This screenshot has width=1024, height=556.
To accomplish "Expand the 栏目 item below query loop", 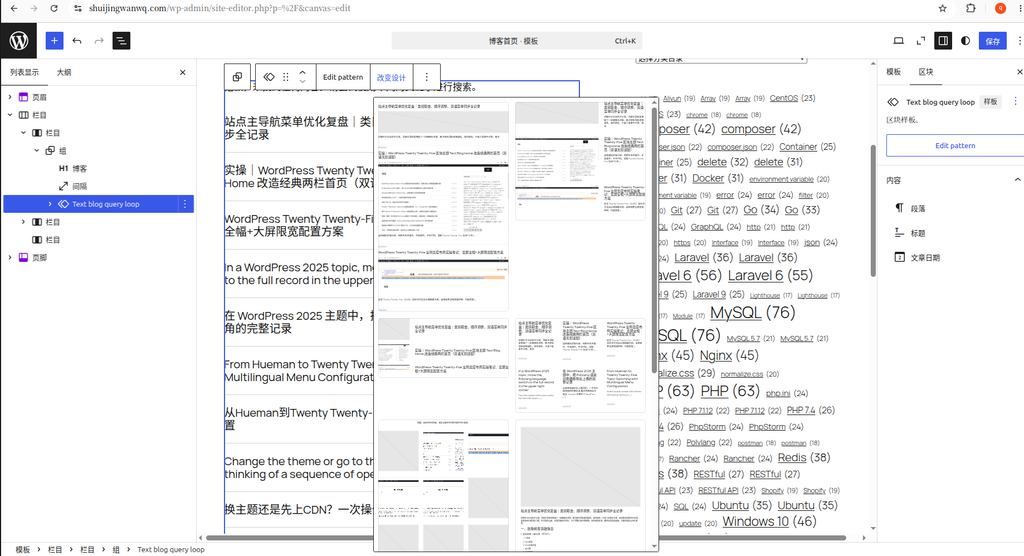I will coord(24,222).
